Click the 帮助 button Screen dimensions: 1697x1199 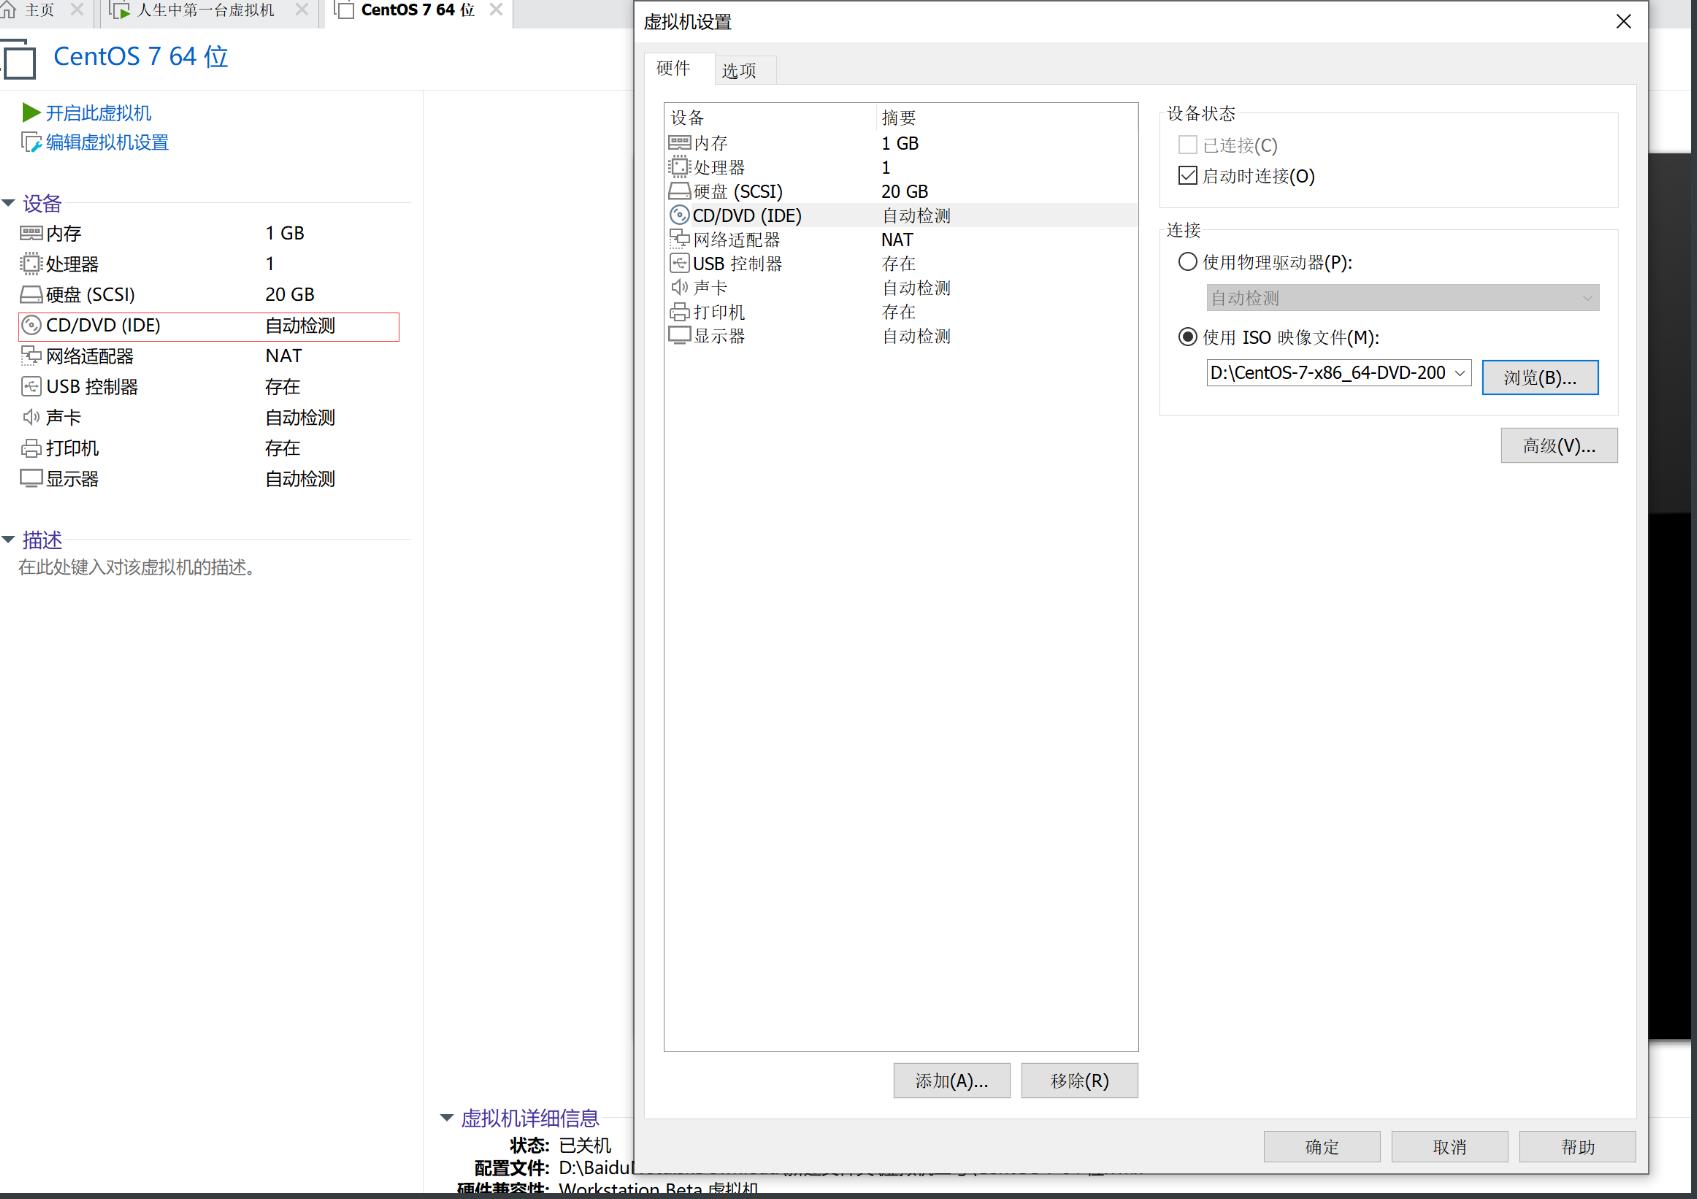click(x=1578, y=1147)
